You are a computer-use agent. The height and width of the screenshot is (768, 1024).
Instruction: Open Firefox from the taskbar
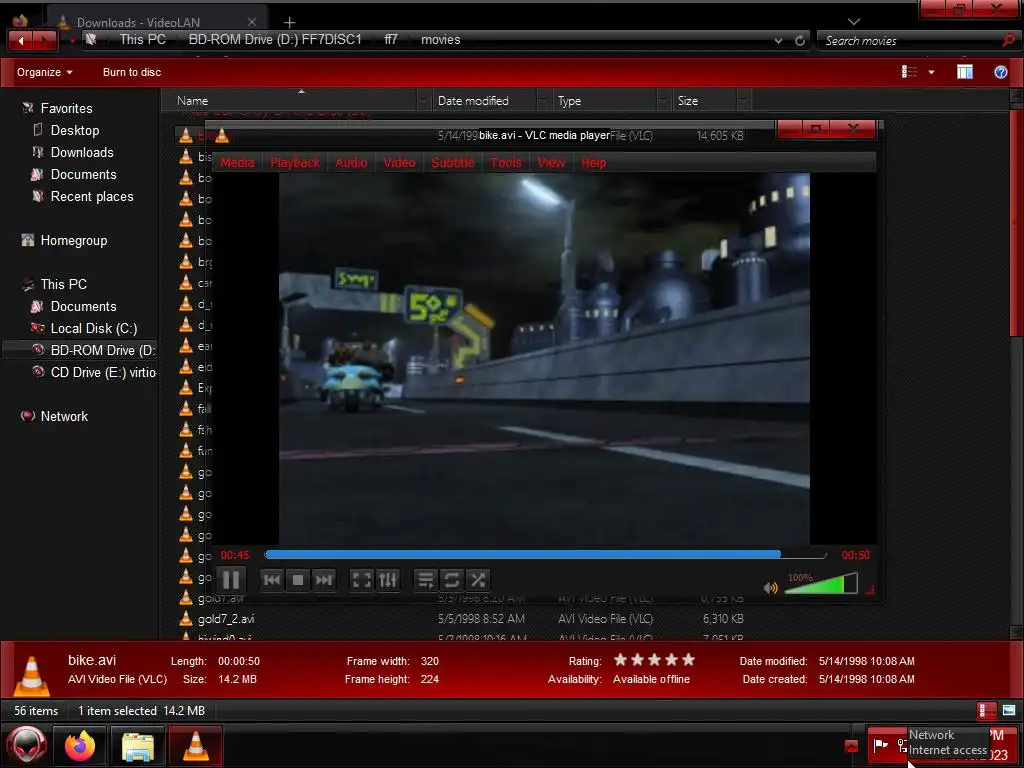[x=80, y=745]
